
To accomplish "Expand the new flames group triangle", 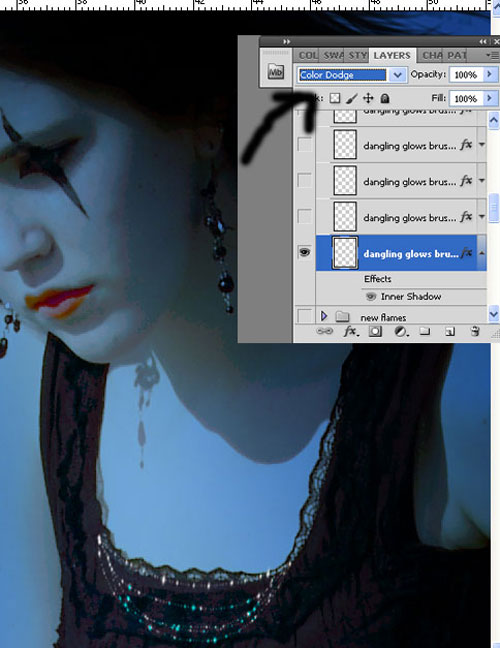I will coord(324,317).
